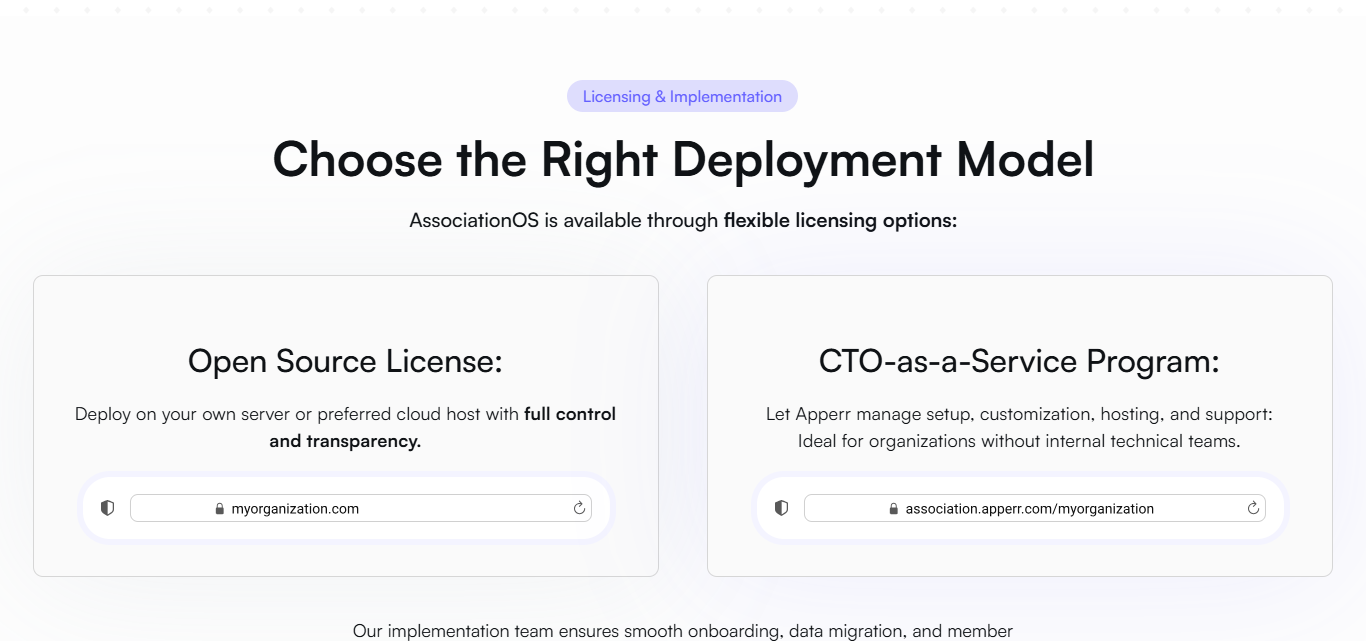Click the 'CTO-as-a-Service Program' heading

(1019, 361)
